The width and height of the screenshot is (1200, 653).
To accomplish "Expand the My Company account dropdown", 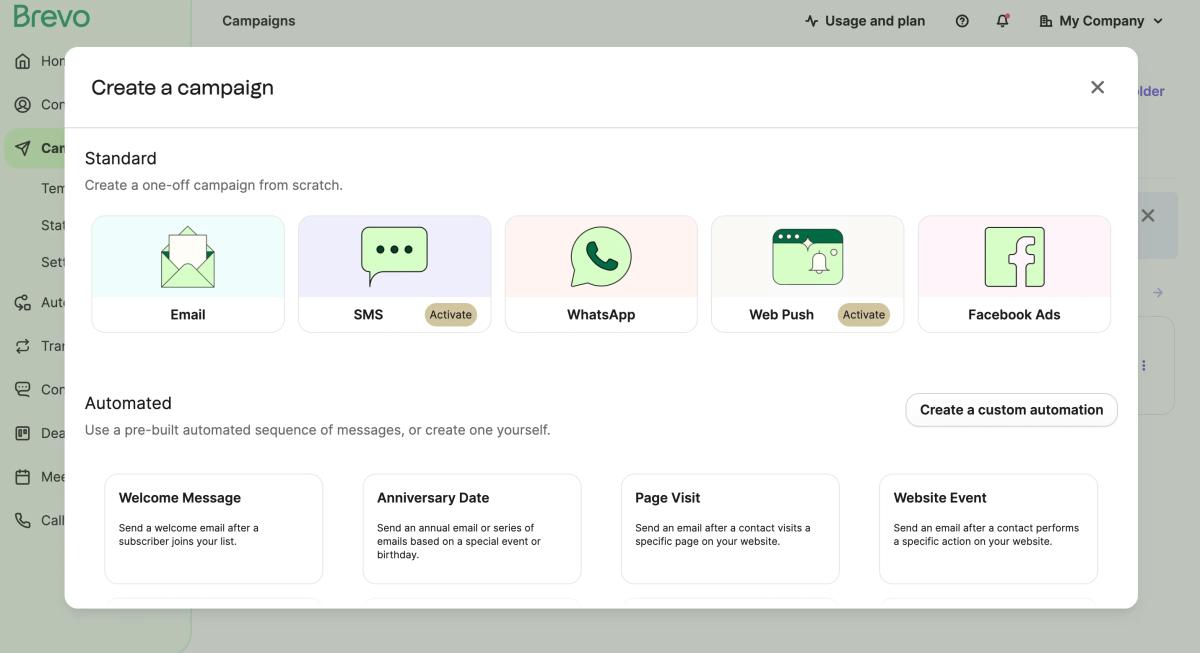I will [1158, 20].
